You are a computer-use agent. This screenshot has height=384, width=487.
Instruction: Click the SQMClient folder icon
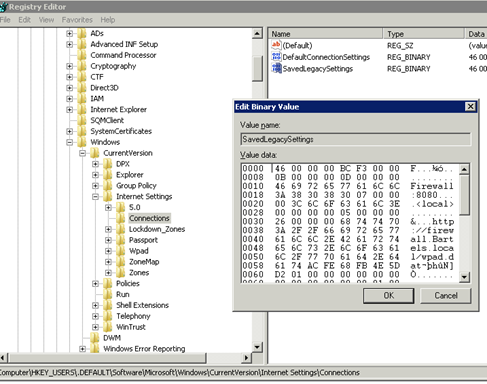tap(82, 120)
